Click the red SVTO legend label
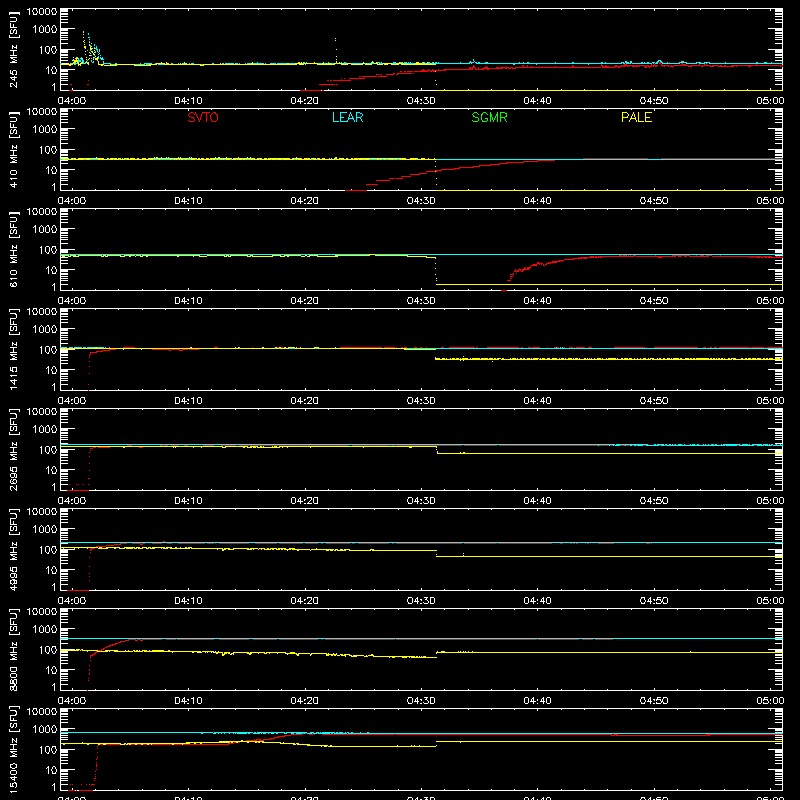This screenshot has height=800, width=800. point(203,117)
